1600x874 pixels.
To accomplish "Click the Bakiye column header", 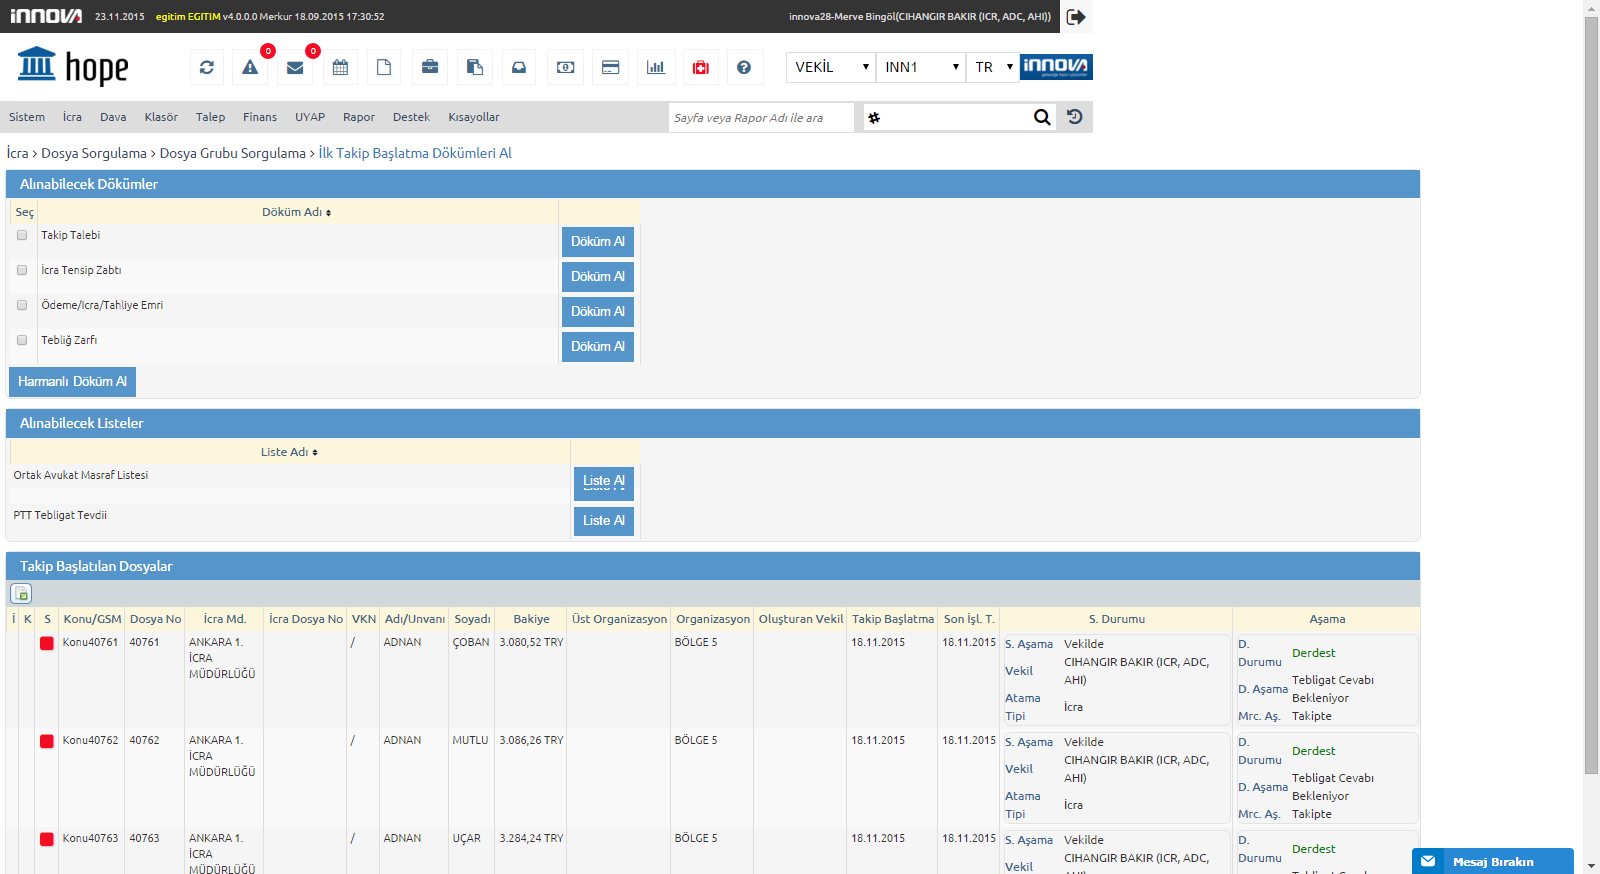I will pyautogui.click(x=532, y=619).
